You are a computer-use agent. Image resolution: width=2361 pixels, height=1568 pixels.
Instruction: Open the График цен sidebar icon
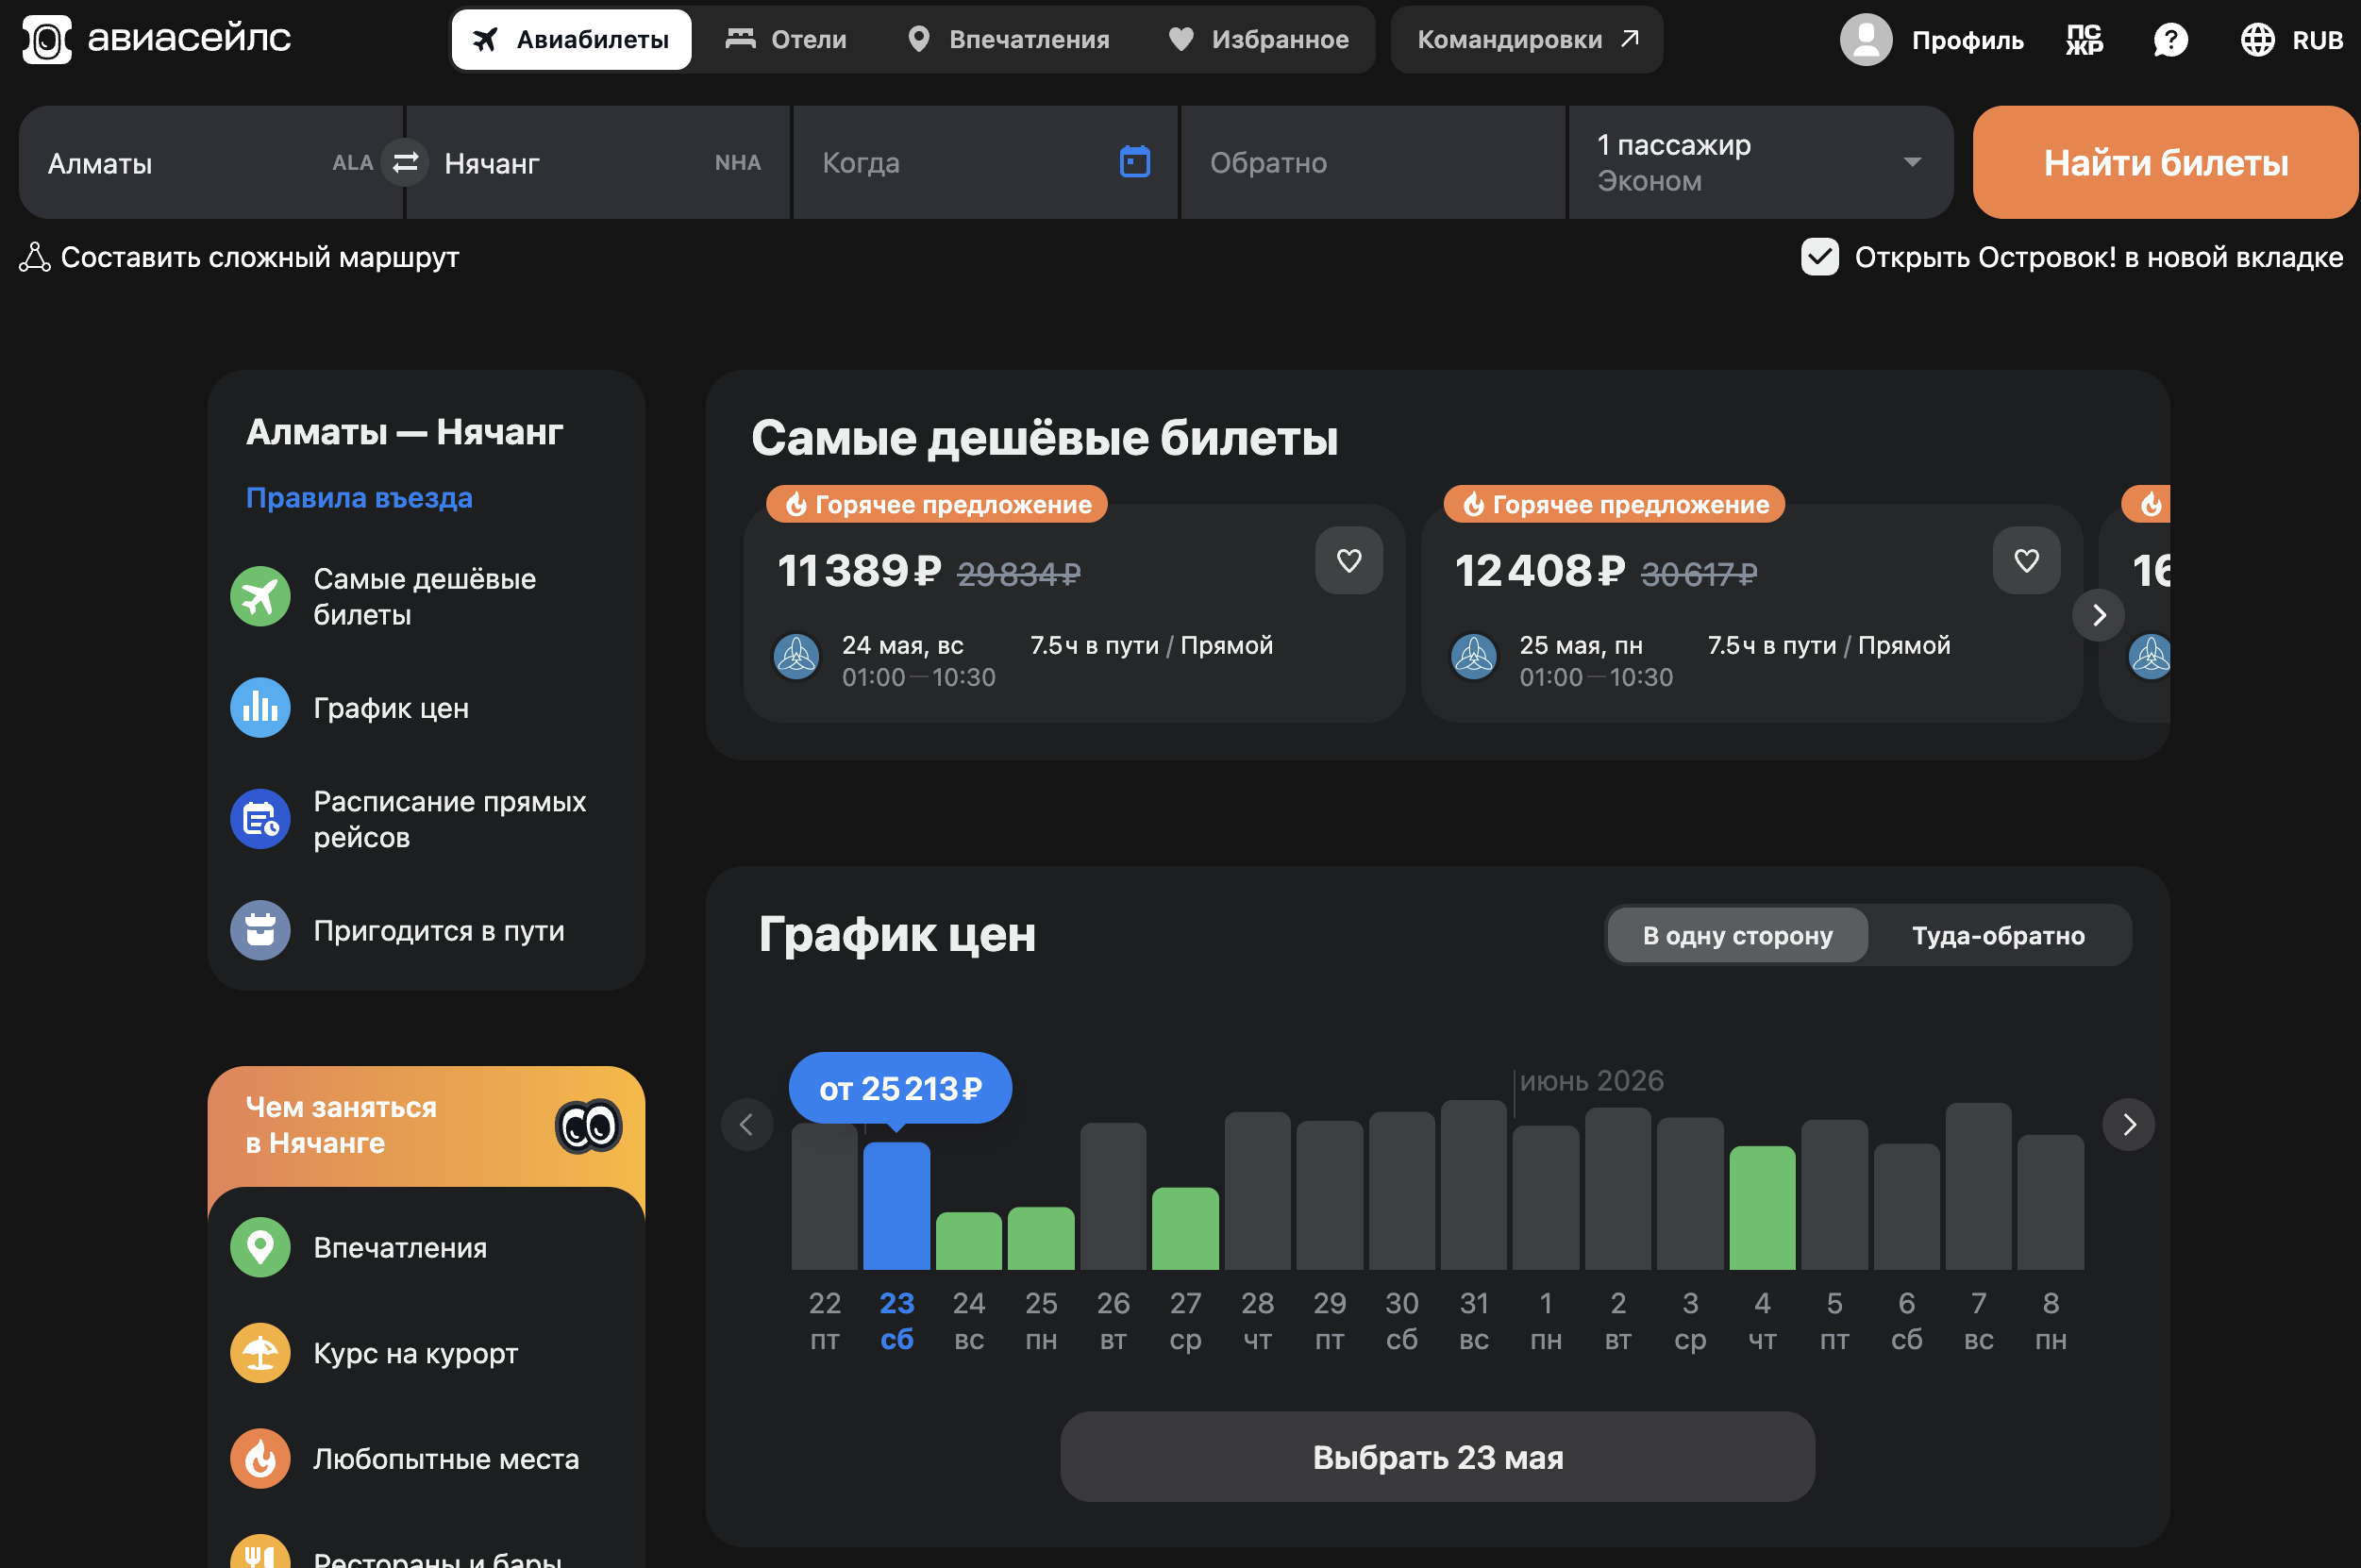tap(260, 708)
